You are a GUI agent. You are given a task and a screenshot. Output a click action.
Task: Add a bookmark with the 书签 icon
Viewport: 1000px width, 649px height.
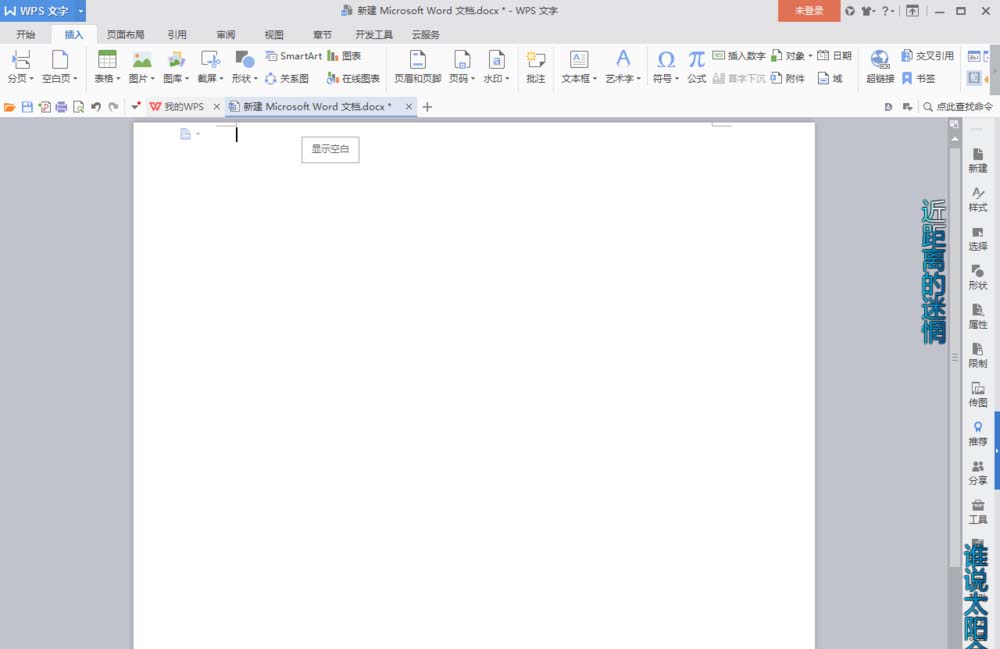(918, 78)
